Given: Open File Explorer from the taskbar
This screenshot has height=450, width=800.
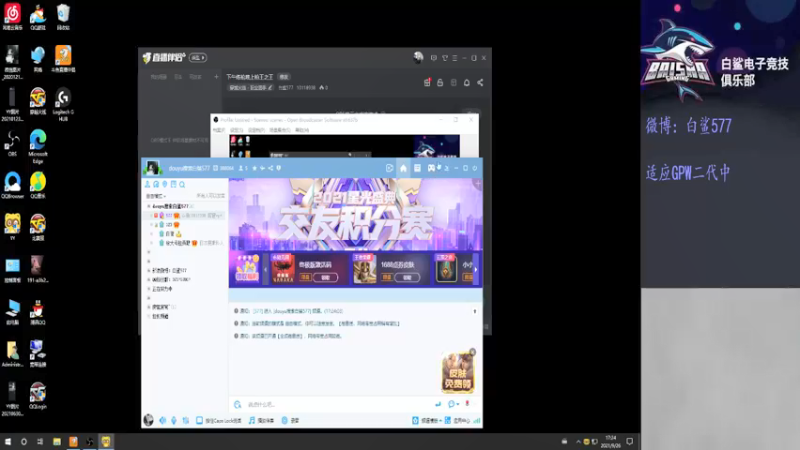Looking at the screenshot, I should [x=57, y=442].
